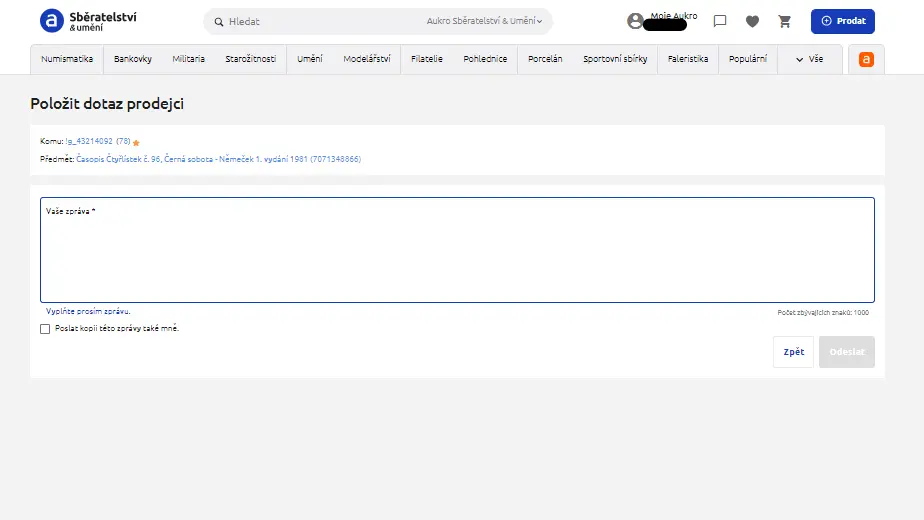924x520 pixels.
Task: Click the orange Aukro icon in the category bar
Action: pyautogui.click(x=866, y=60)
